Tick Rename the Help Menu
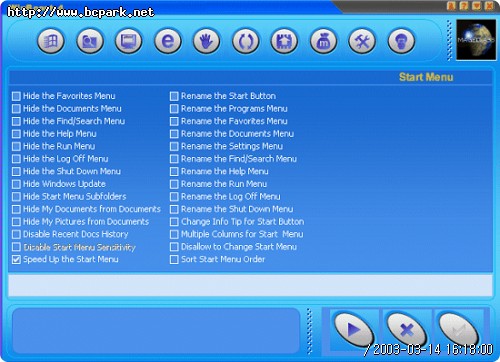Viewport: 500px width, 362px height. click(174, 172)
